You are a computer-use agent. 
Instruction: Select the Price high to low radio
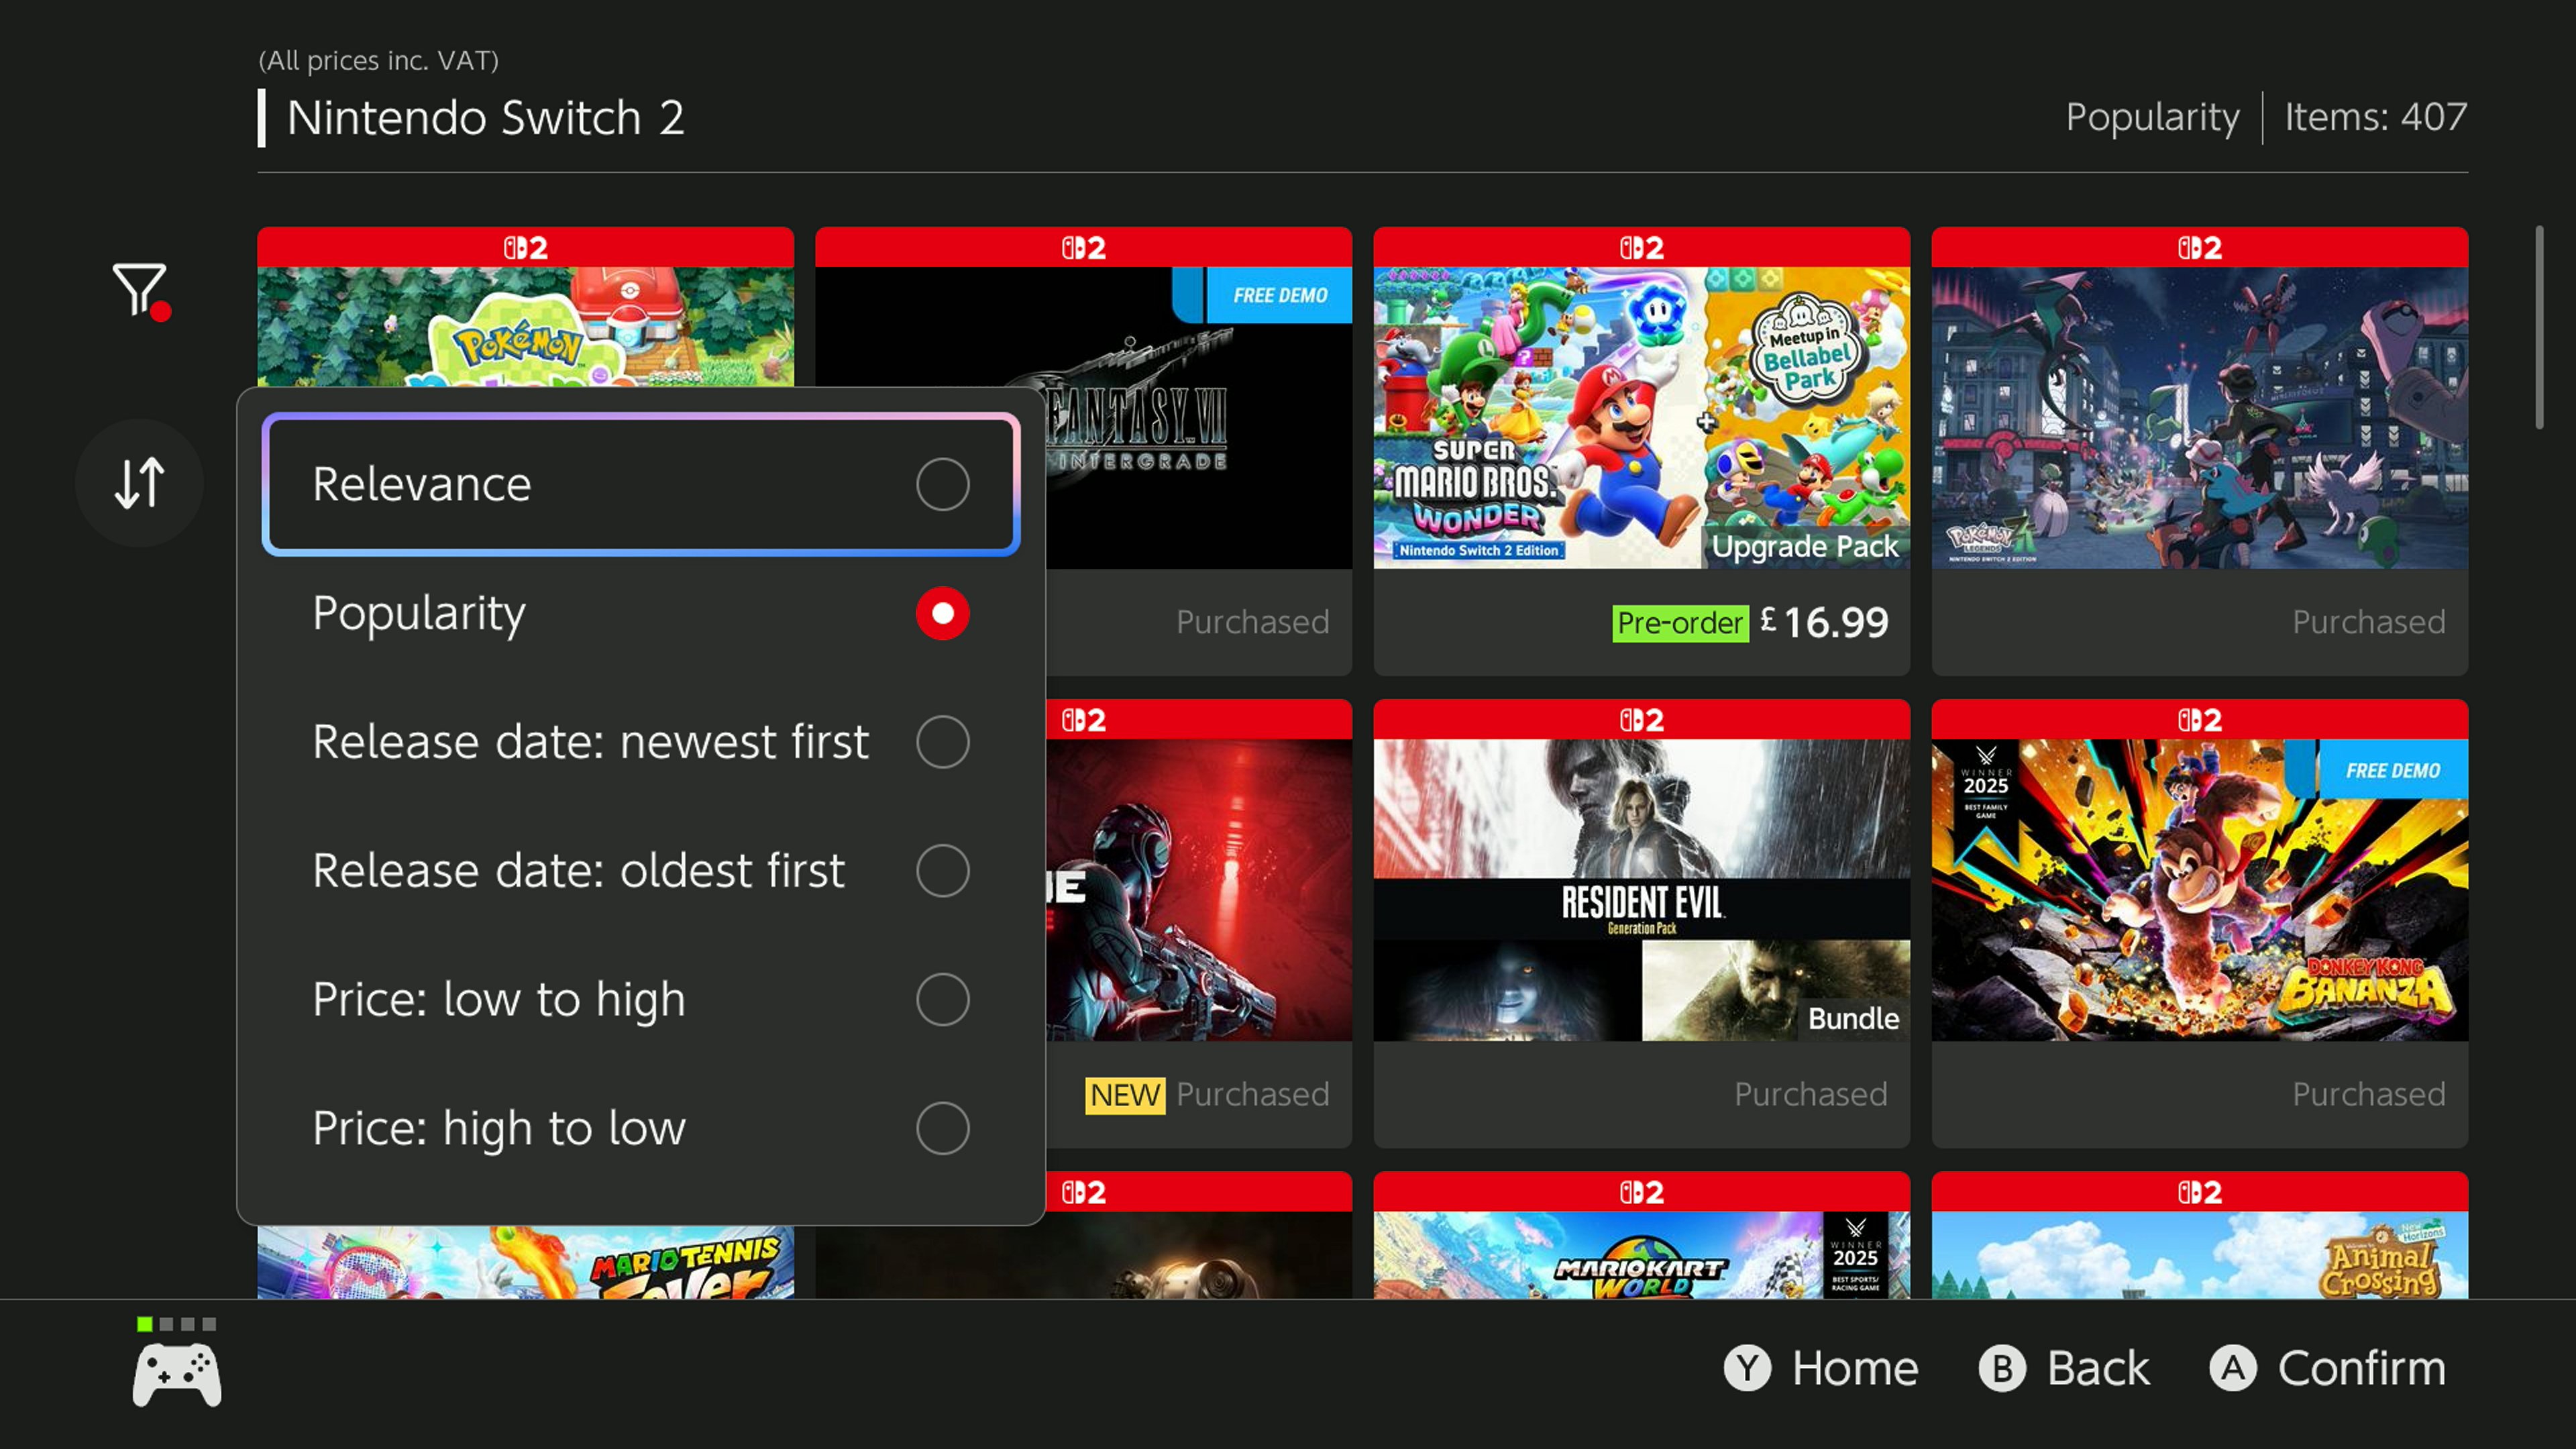[942, 1128]
